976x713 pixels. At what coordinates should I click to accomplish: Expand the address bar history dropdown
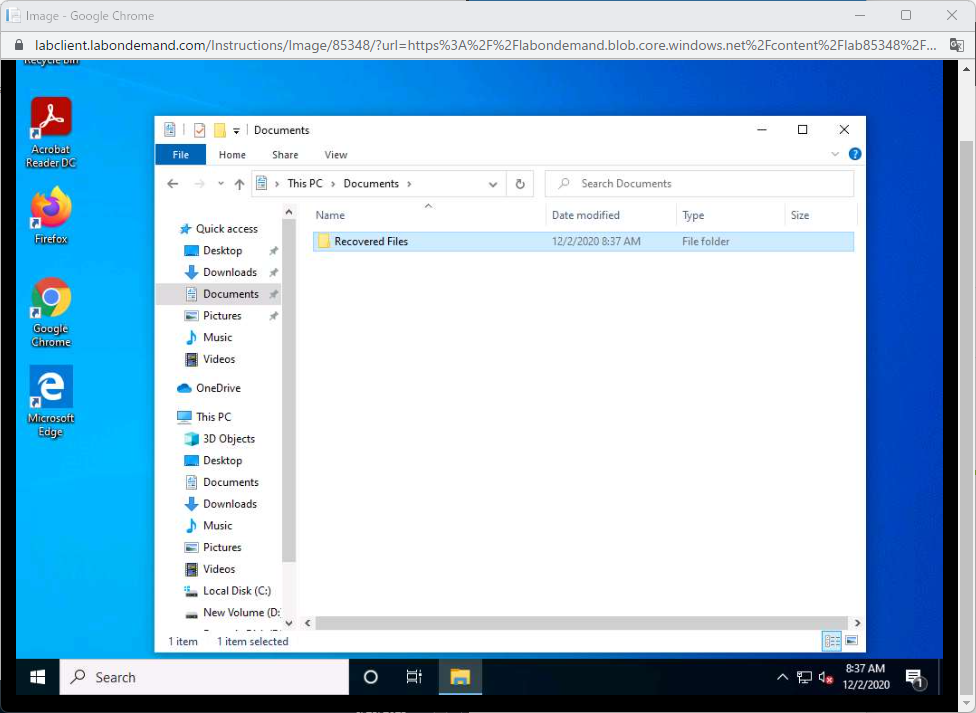493,183
